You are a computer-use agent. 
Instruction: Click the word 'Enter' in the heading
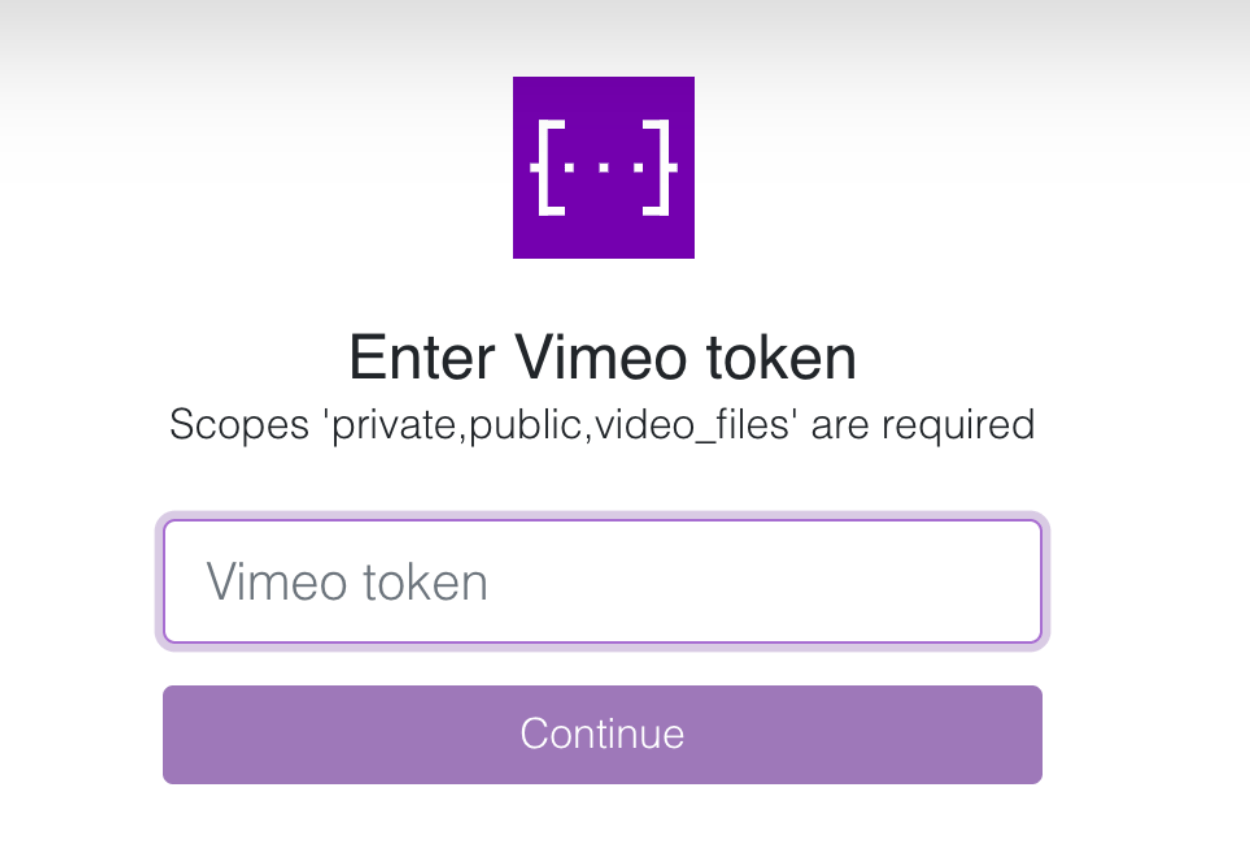(422, 358)
